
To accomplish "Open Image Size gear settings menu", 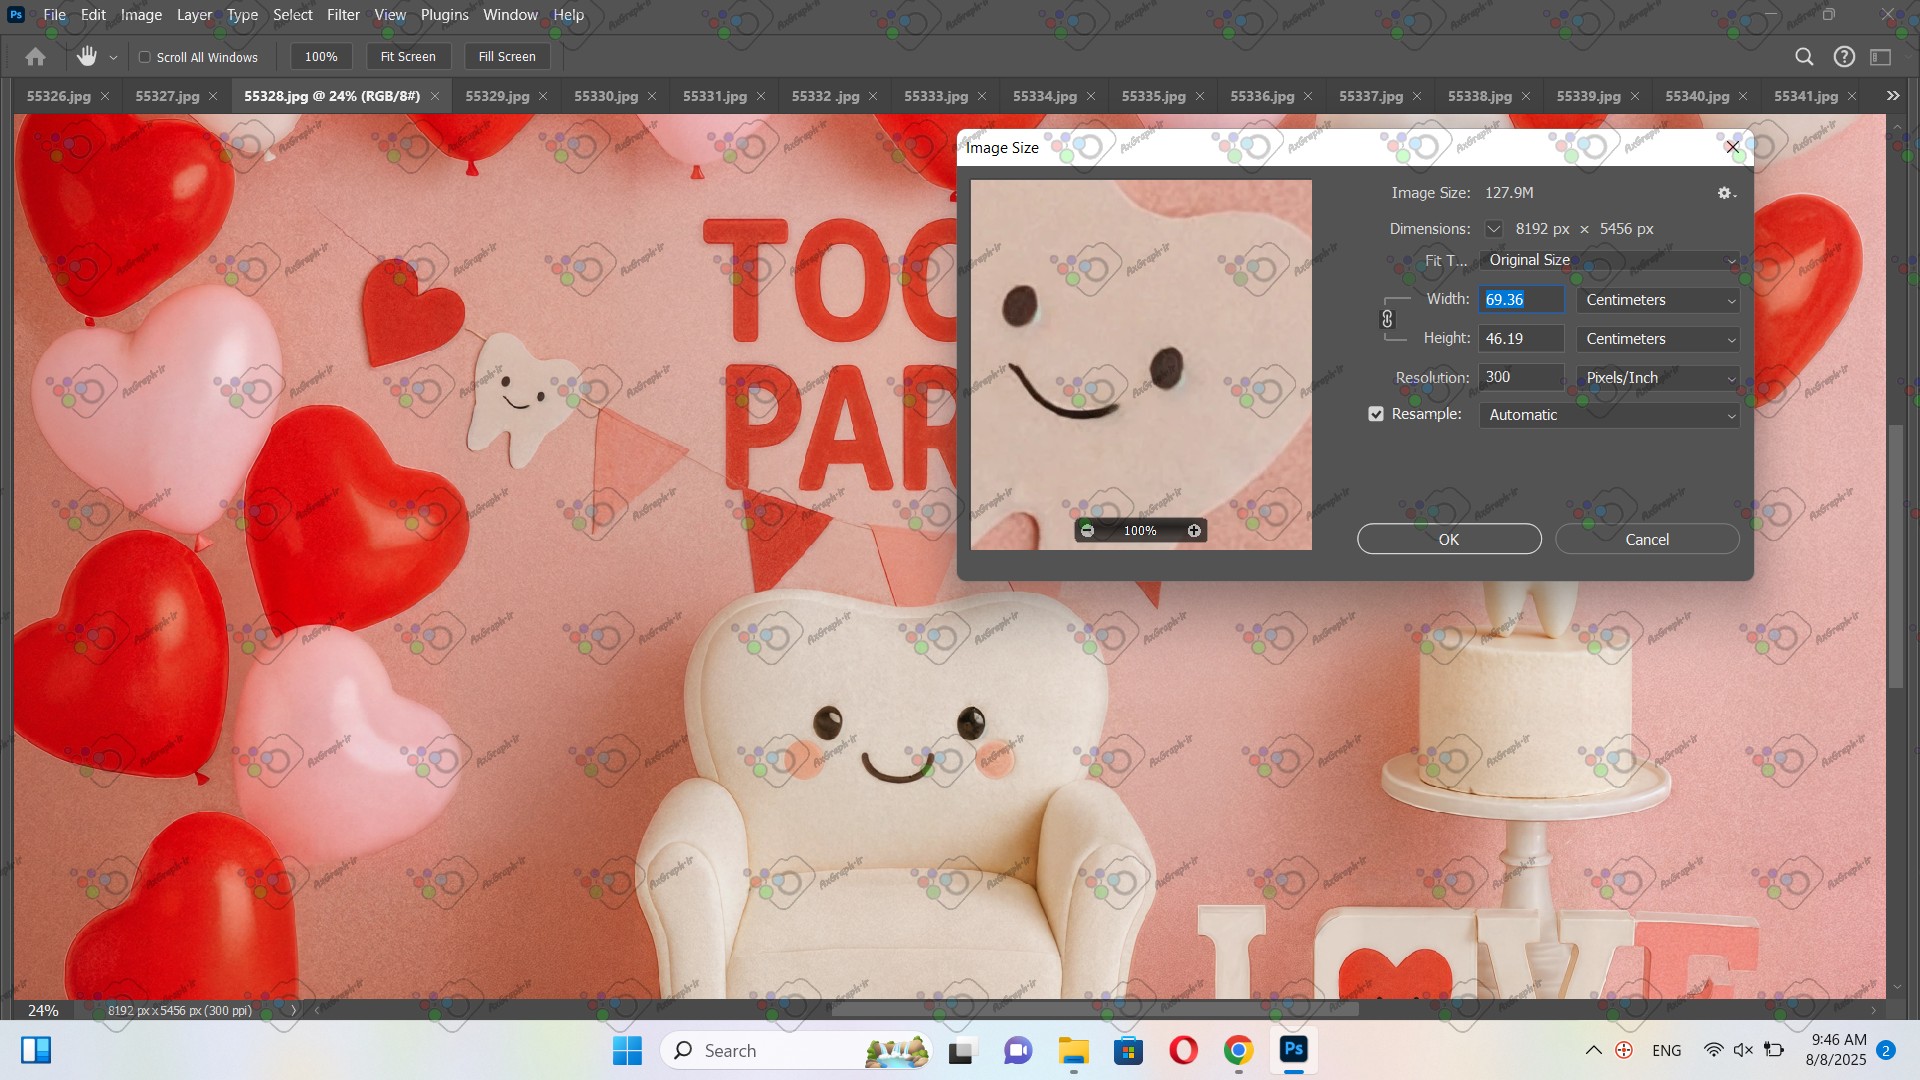I will click(x=1726, y=193).
